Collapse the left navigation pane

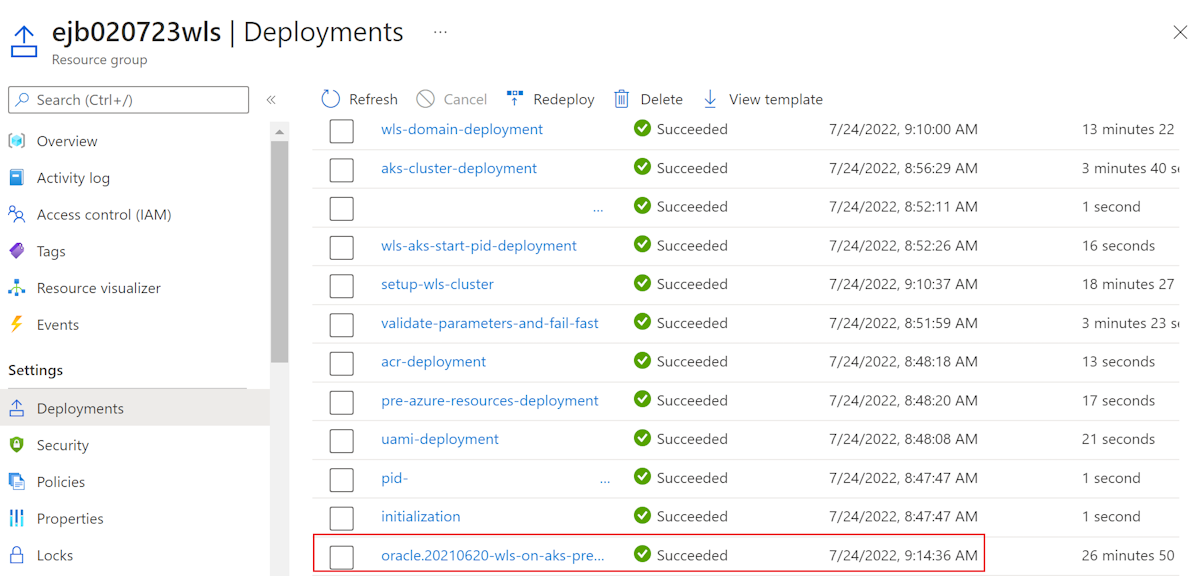(x=270, y=99)
